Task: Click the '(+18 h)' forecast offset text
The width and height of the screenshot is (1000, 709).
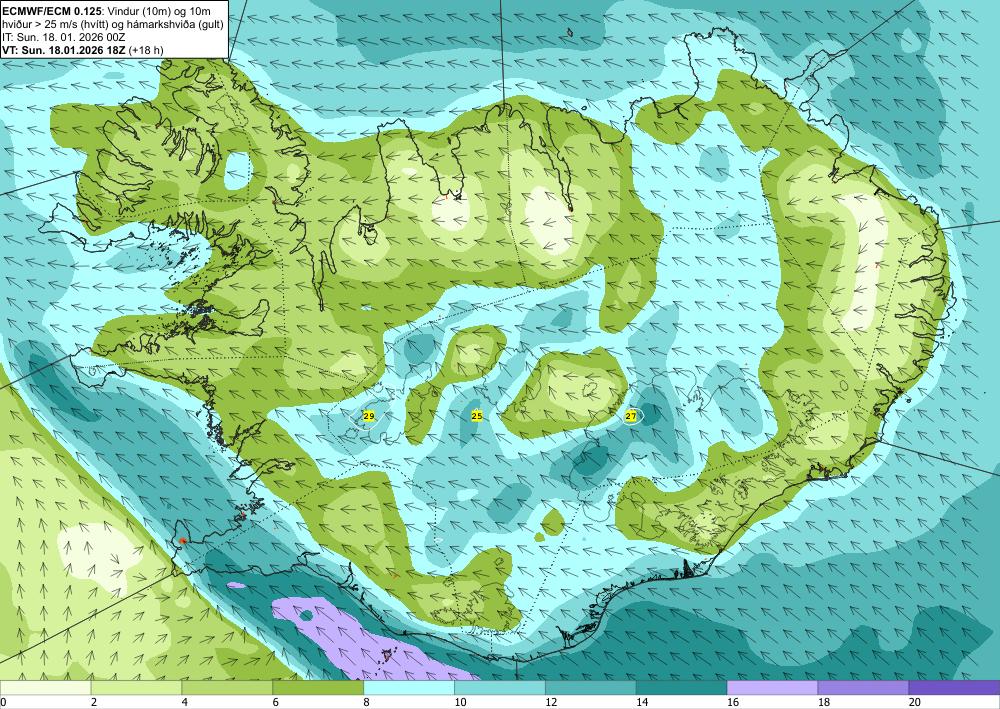Action: pos(146,50)
